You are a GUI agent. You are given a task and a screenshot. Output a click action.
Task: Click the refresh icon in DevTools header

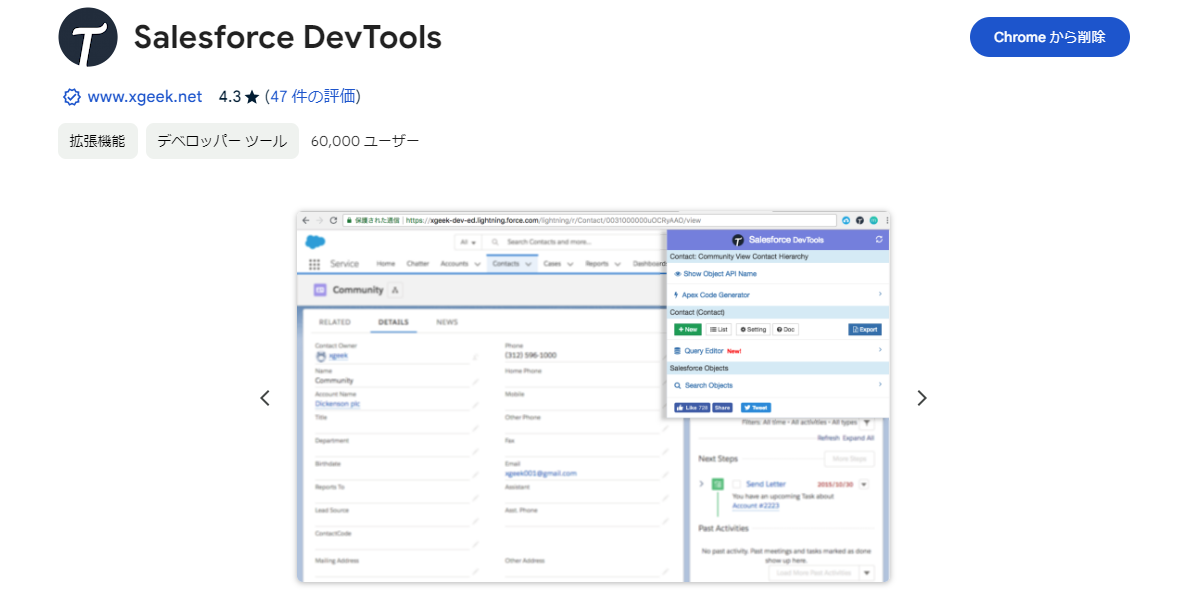(878, 240)
